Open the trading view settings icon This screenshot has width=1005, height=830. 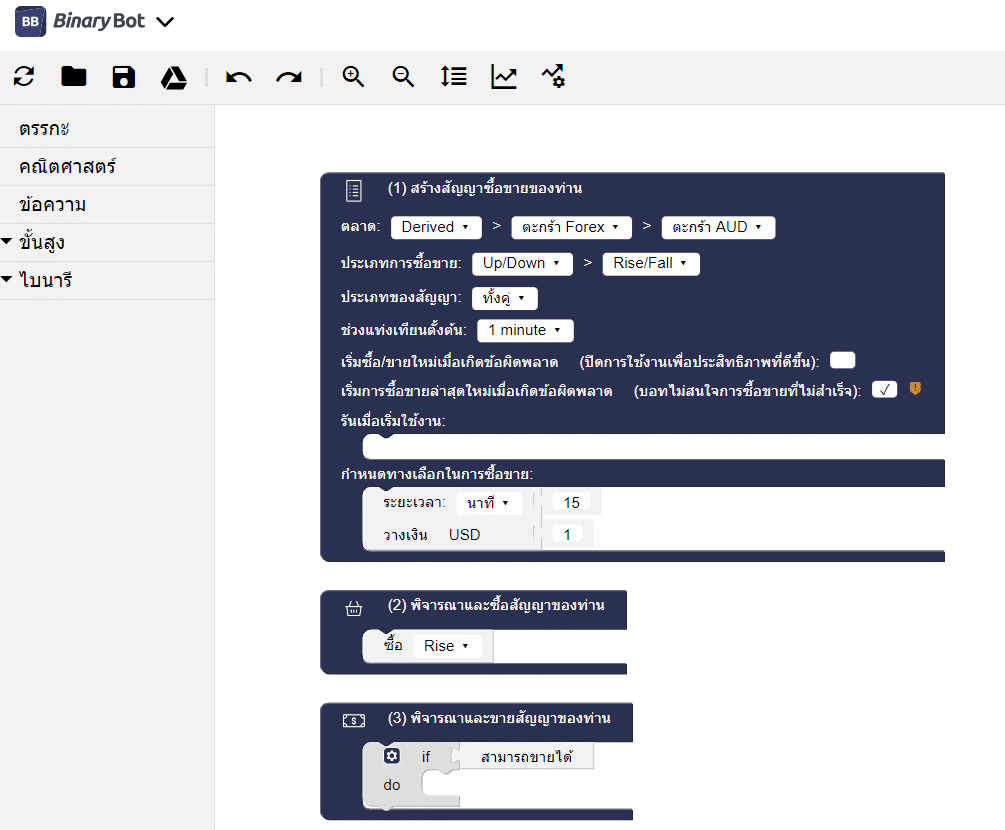(x=553, y=77)
